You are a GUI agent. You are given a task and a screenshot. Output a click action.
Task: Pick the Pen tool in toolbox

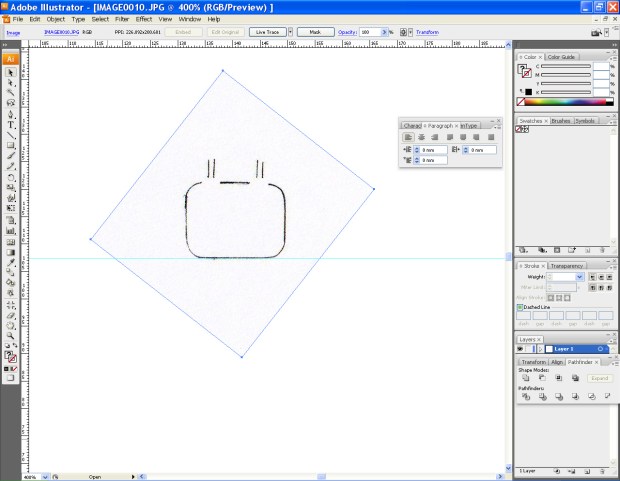click(11, 113)
